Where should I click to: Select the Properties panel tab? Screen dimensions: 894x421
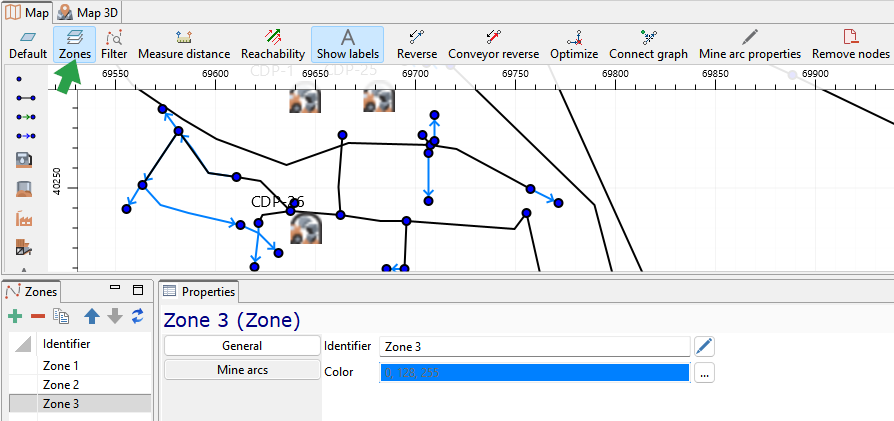(x=199, y=292)
